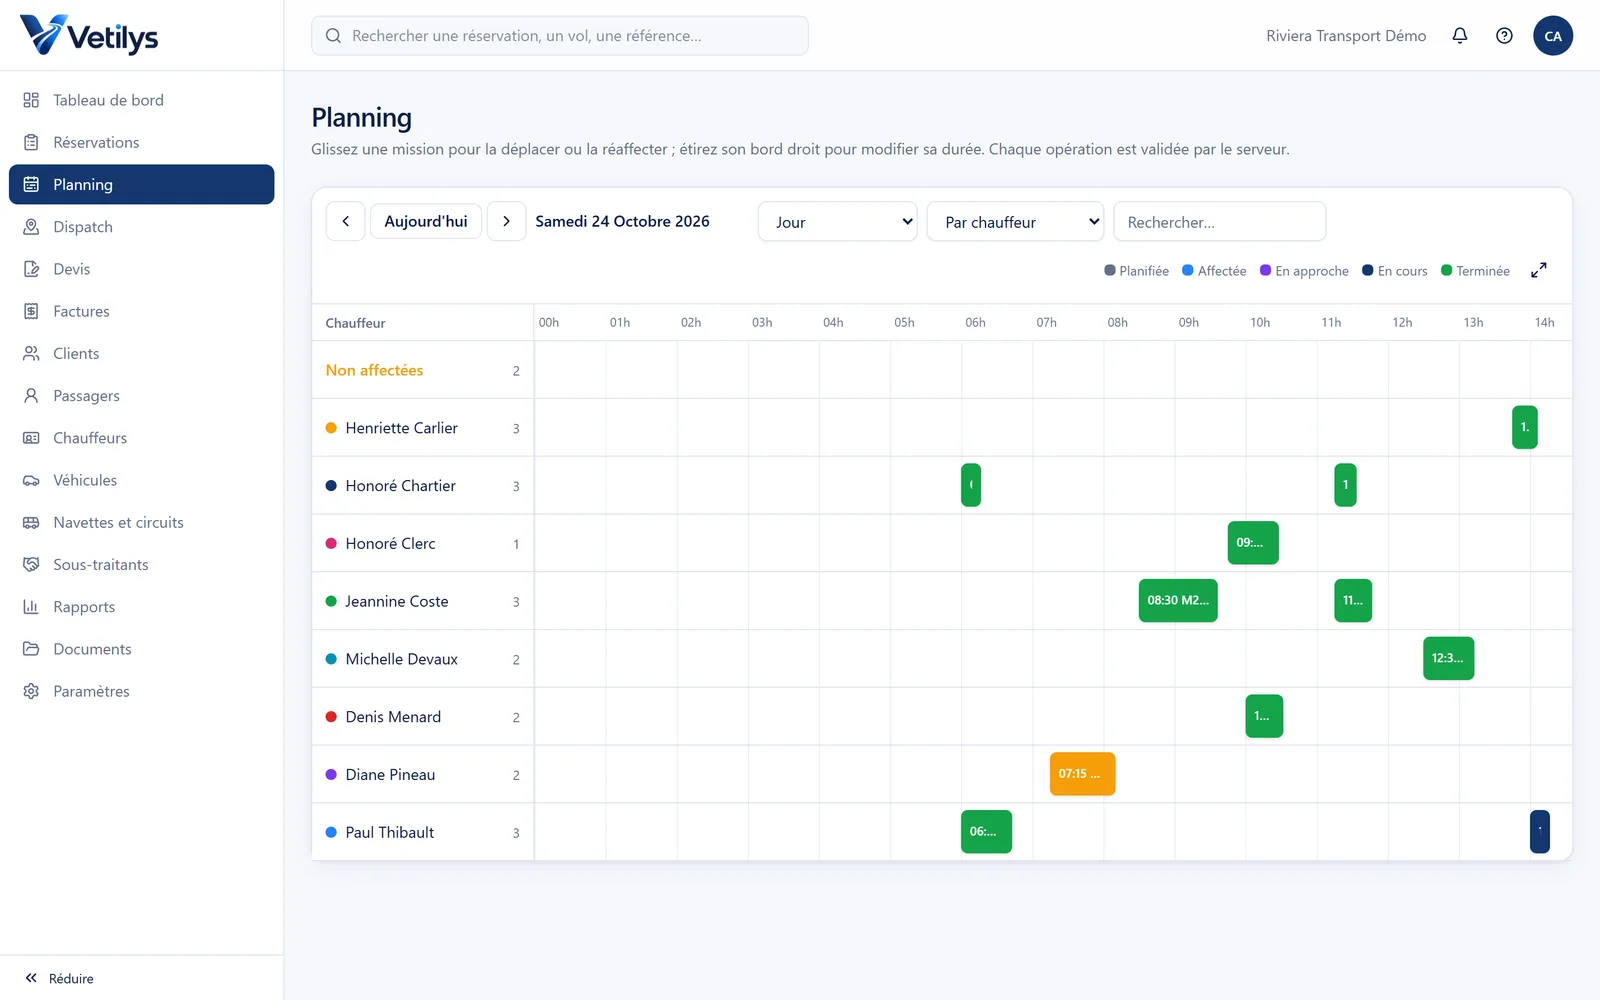The image size is (1600, 1000).
Task: Open Réservations menu item
Action: tap(141, 142)
